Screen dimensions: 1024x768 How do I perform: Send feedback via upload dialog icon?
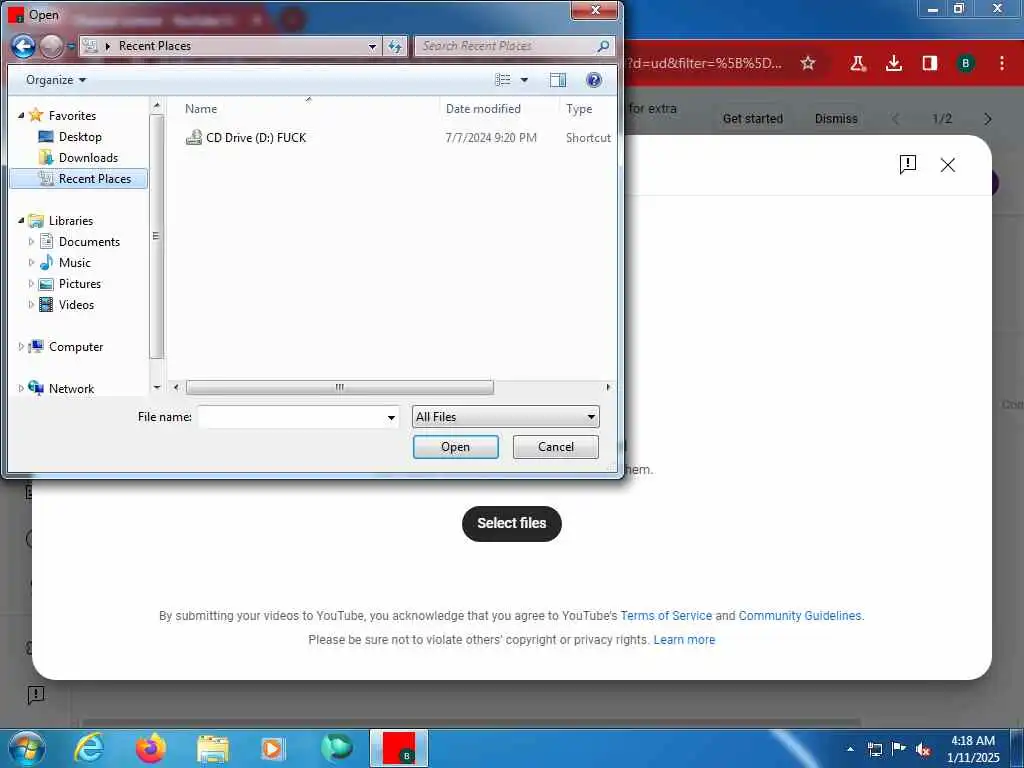tap(908, 165)
